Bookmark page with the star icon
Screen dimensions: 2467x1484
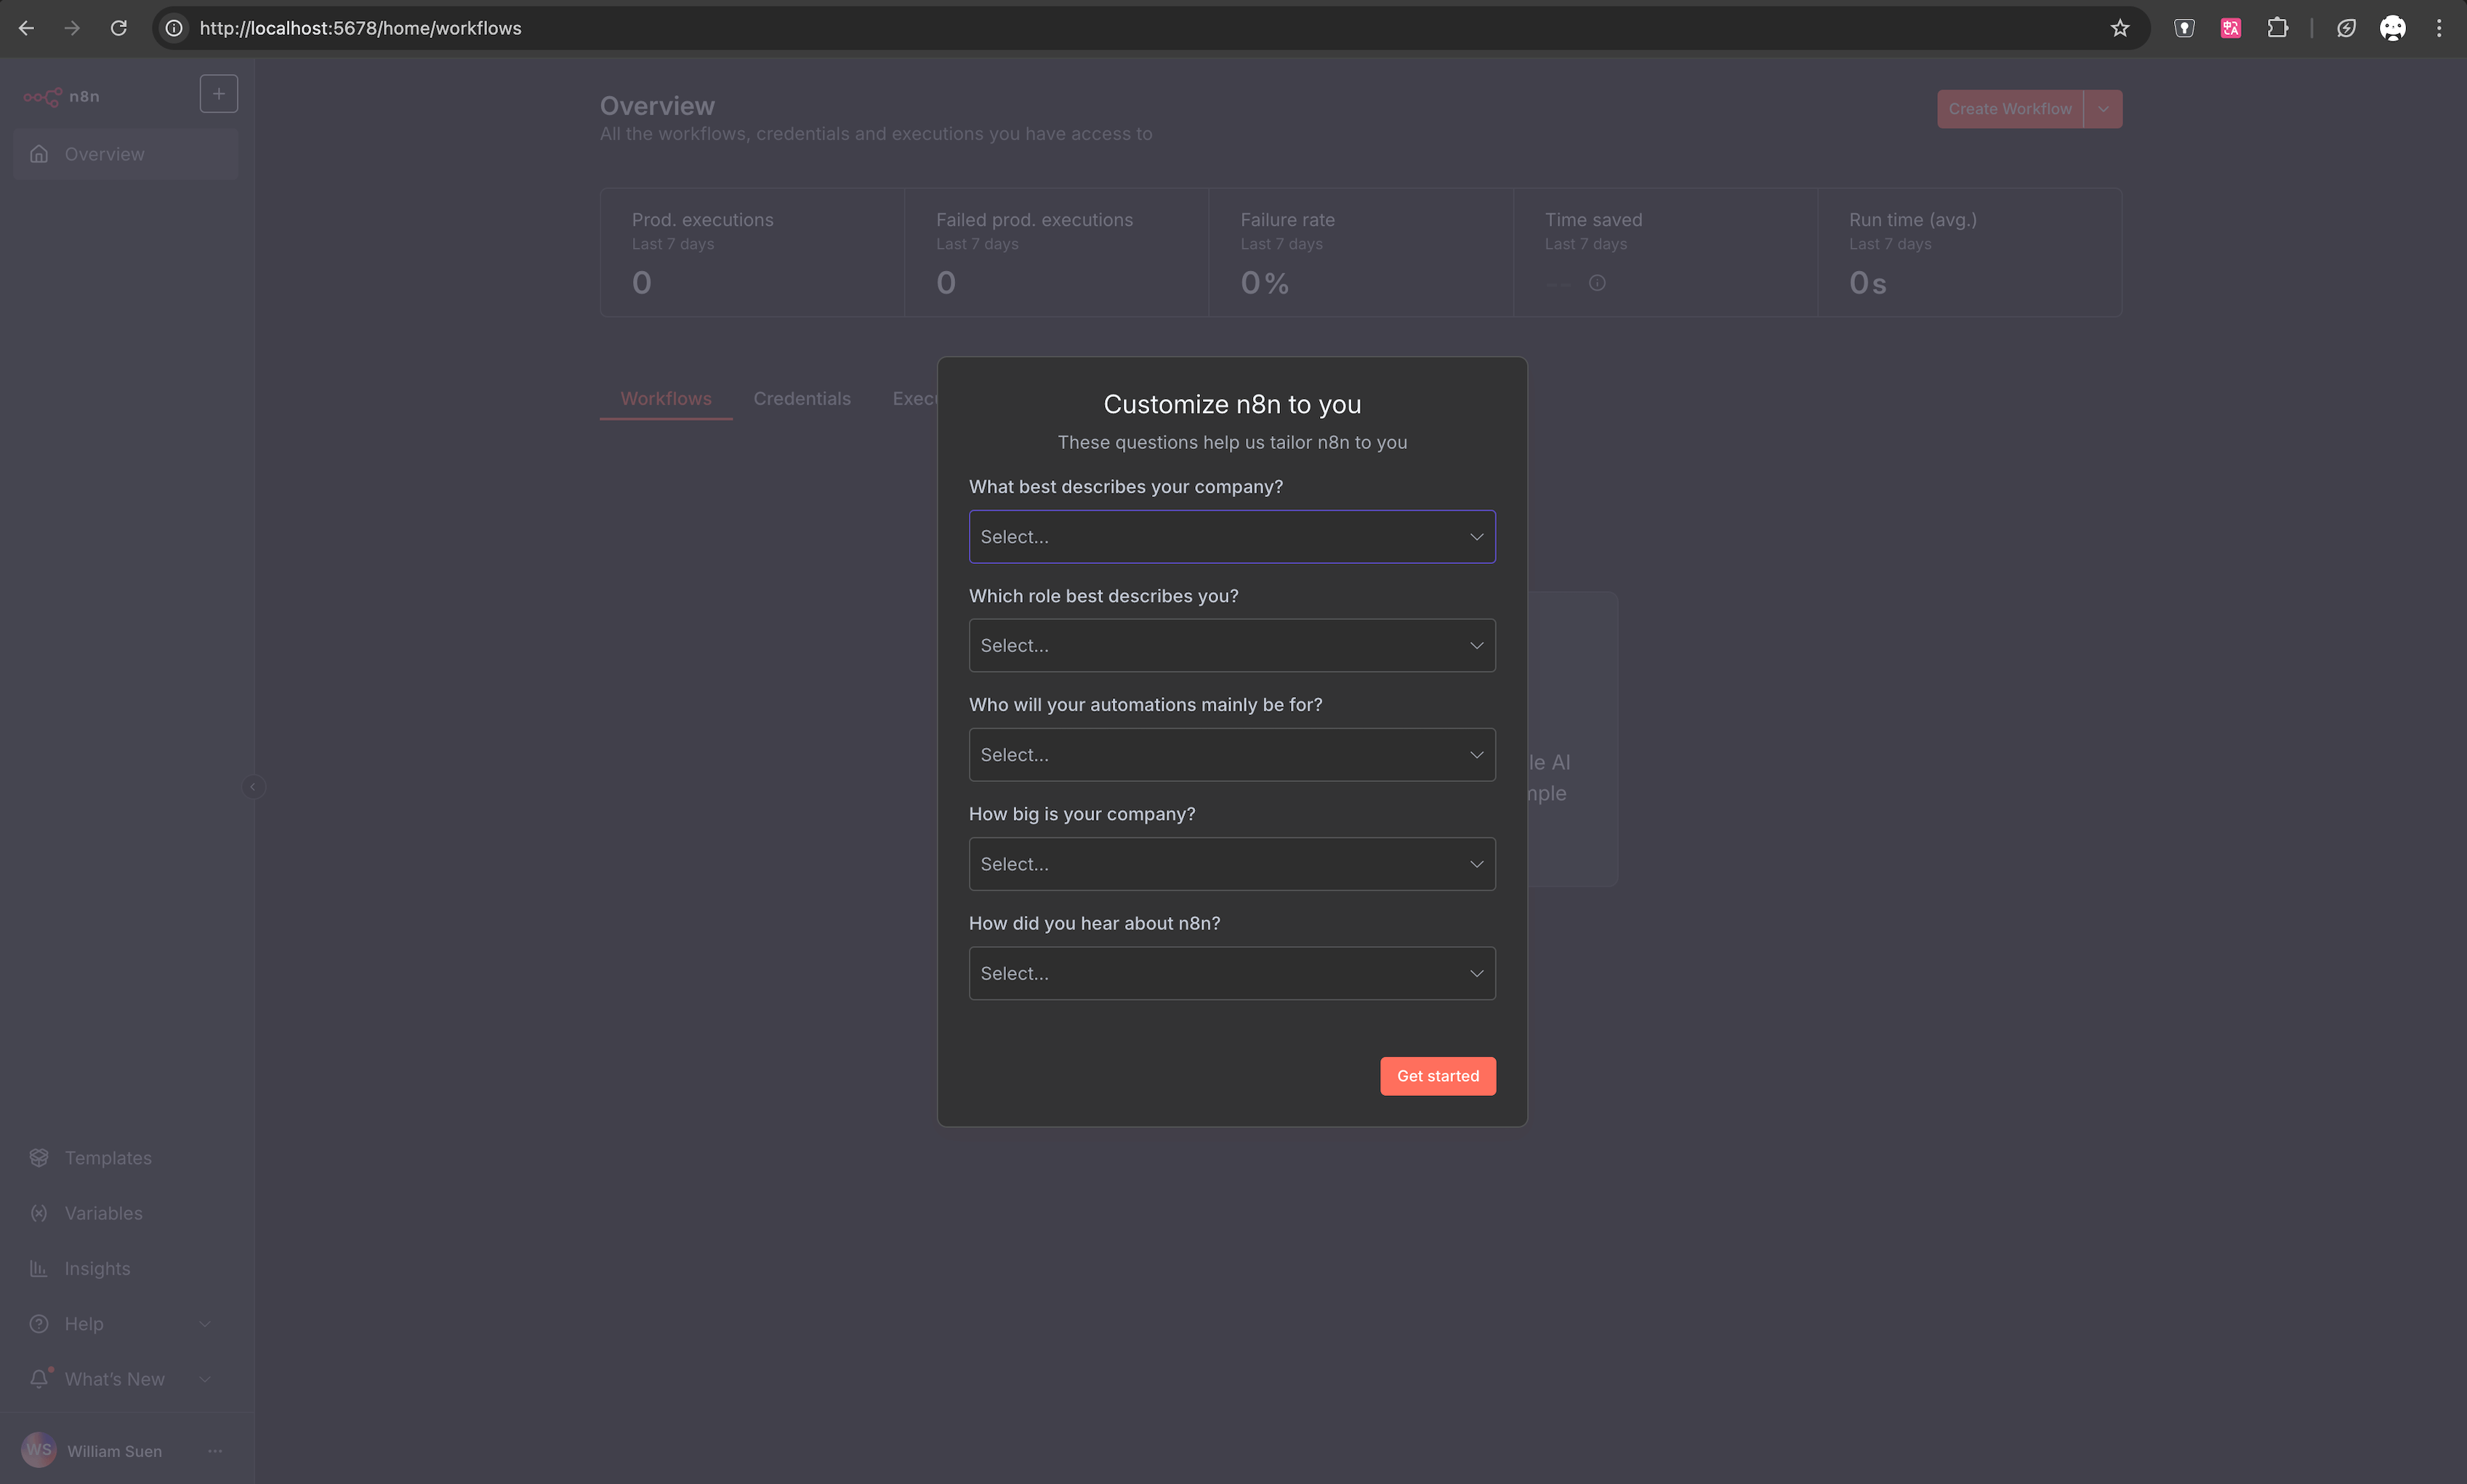(x=2120, y=28)
